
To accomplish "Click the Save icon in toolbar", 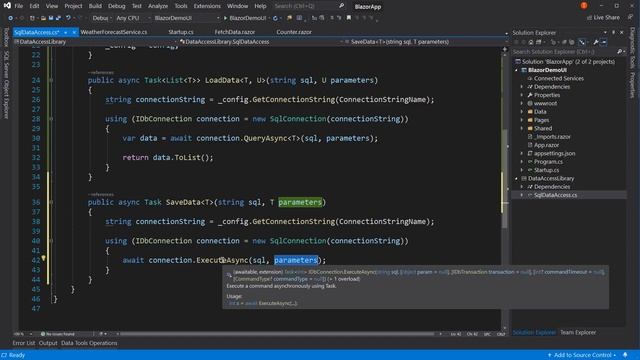I will 51,18.
